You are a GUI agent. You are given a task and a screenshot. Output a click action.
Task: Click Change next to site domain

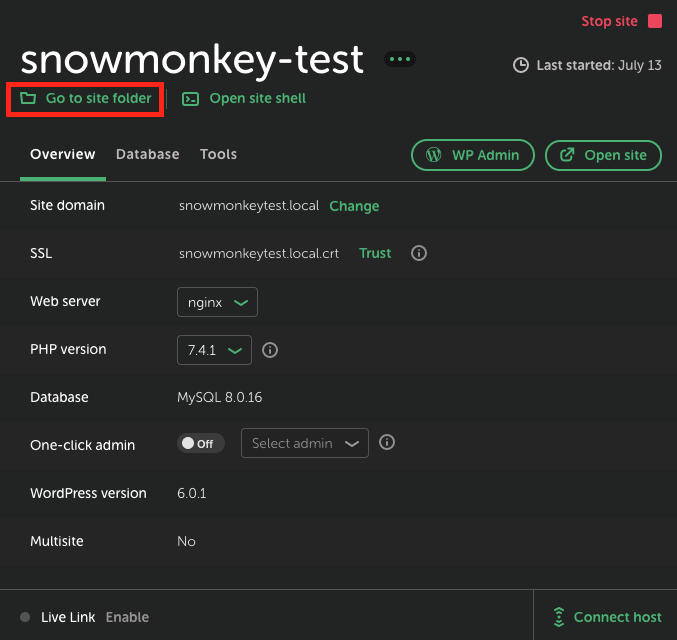point(354,206)
